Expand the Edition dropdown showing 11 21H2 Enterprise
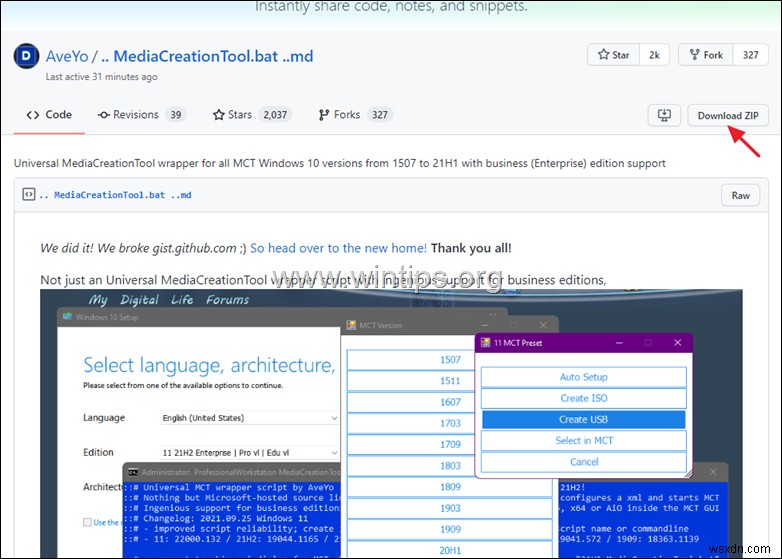 pyautogui.click(x=250, y=453)
